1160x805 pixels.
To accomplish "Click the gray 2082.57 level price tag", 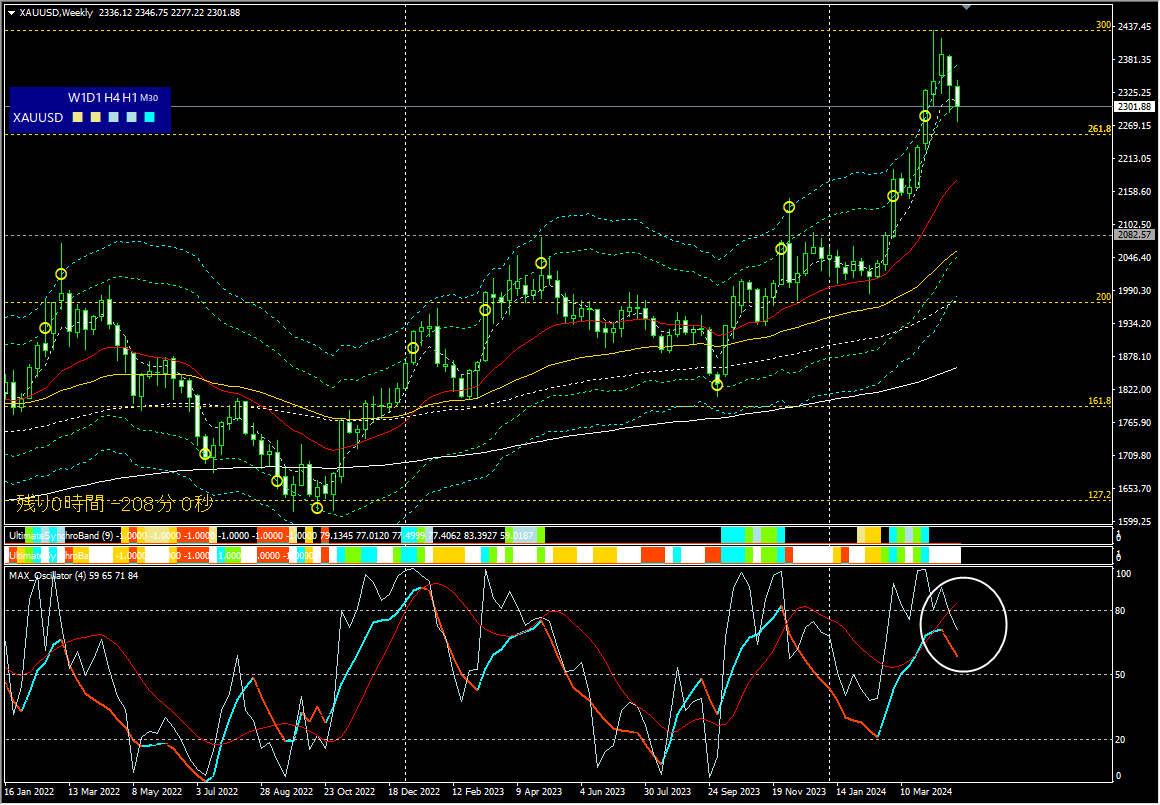I will click(1134, 235).
